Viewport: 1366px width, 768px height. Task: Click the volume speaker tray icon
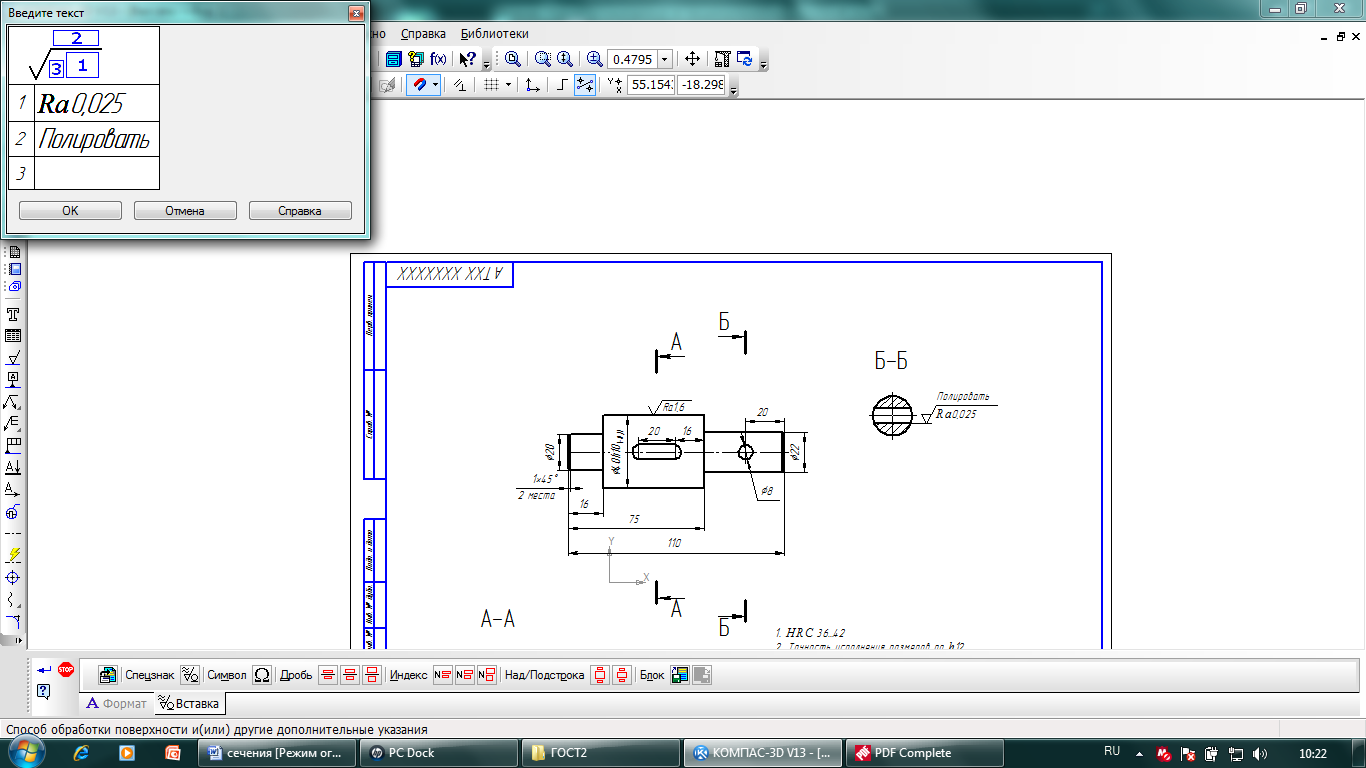(x=1259, y=753)
